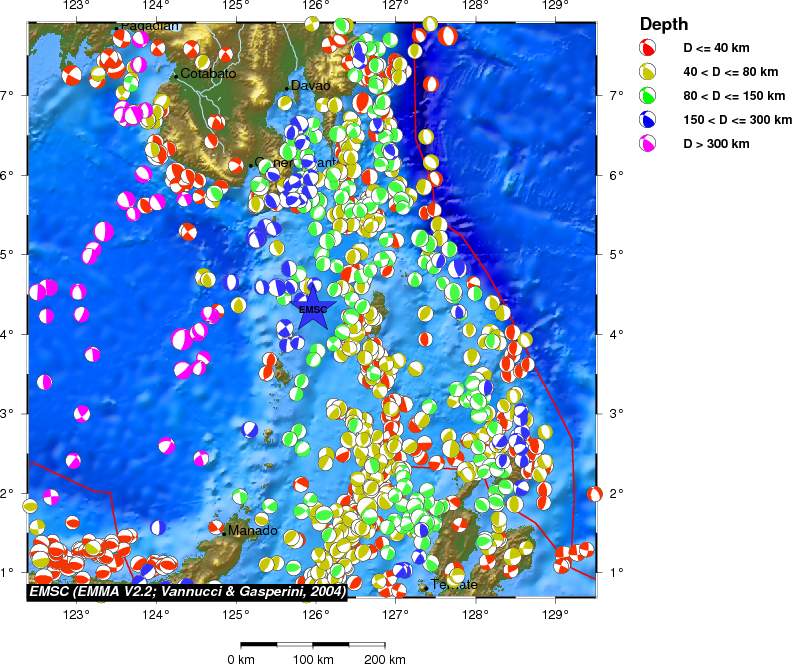This screenshot has width=792, height=664.
Task: Click the blue 150 < D <= 300 km legend symbol
Action: click(x=649, y=120)
